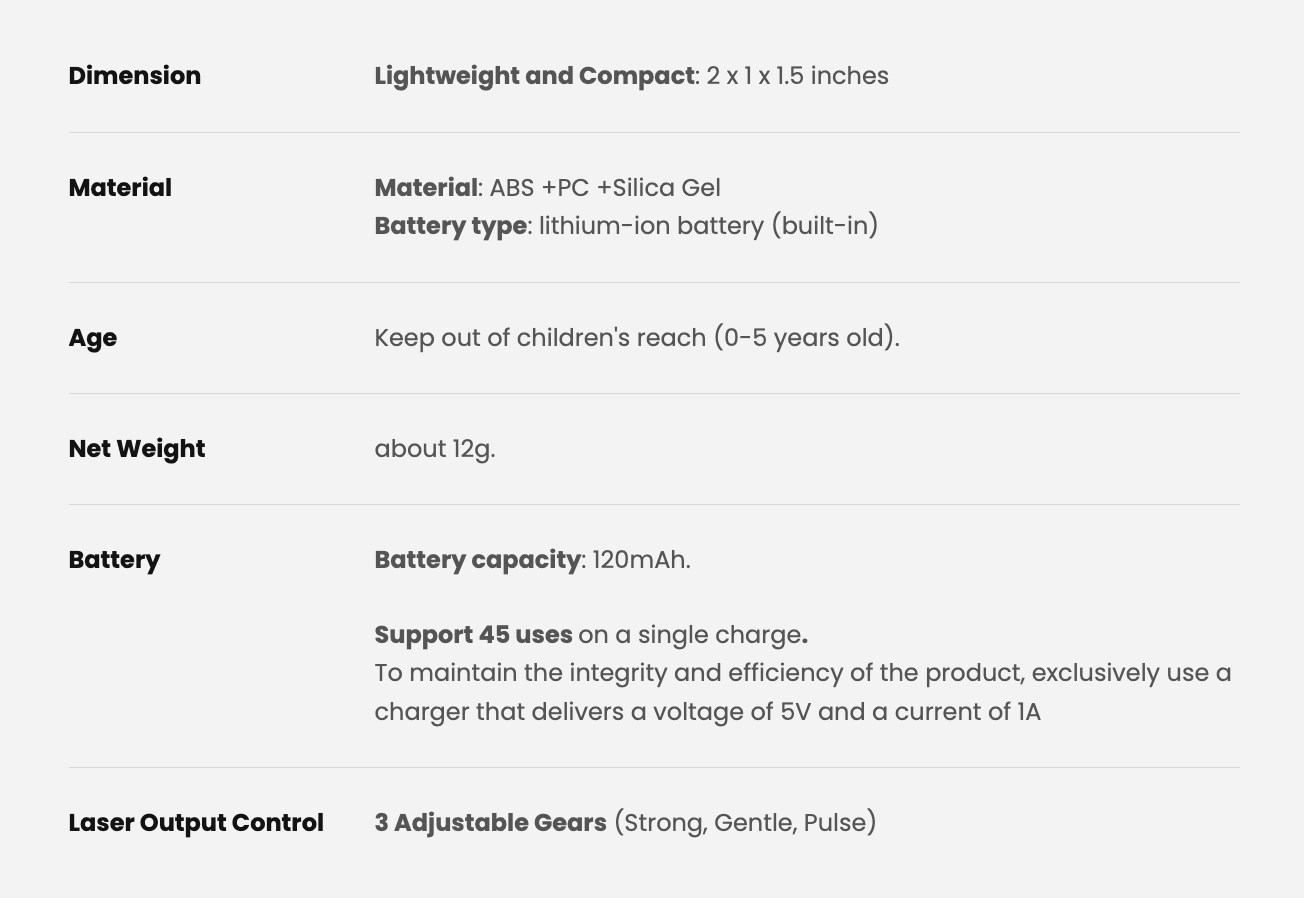Viewport: 1304px width, 898px height.
Task: Click the 'voltage of 5V' charger line
Action: (707, 712)
